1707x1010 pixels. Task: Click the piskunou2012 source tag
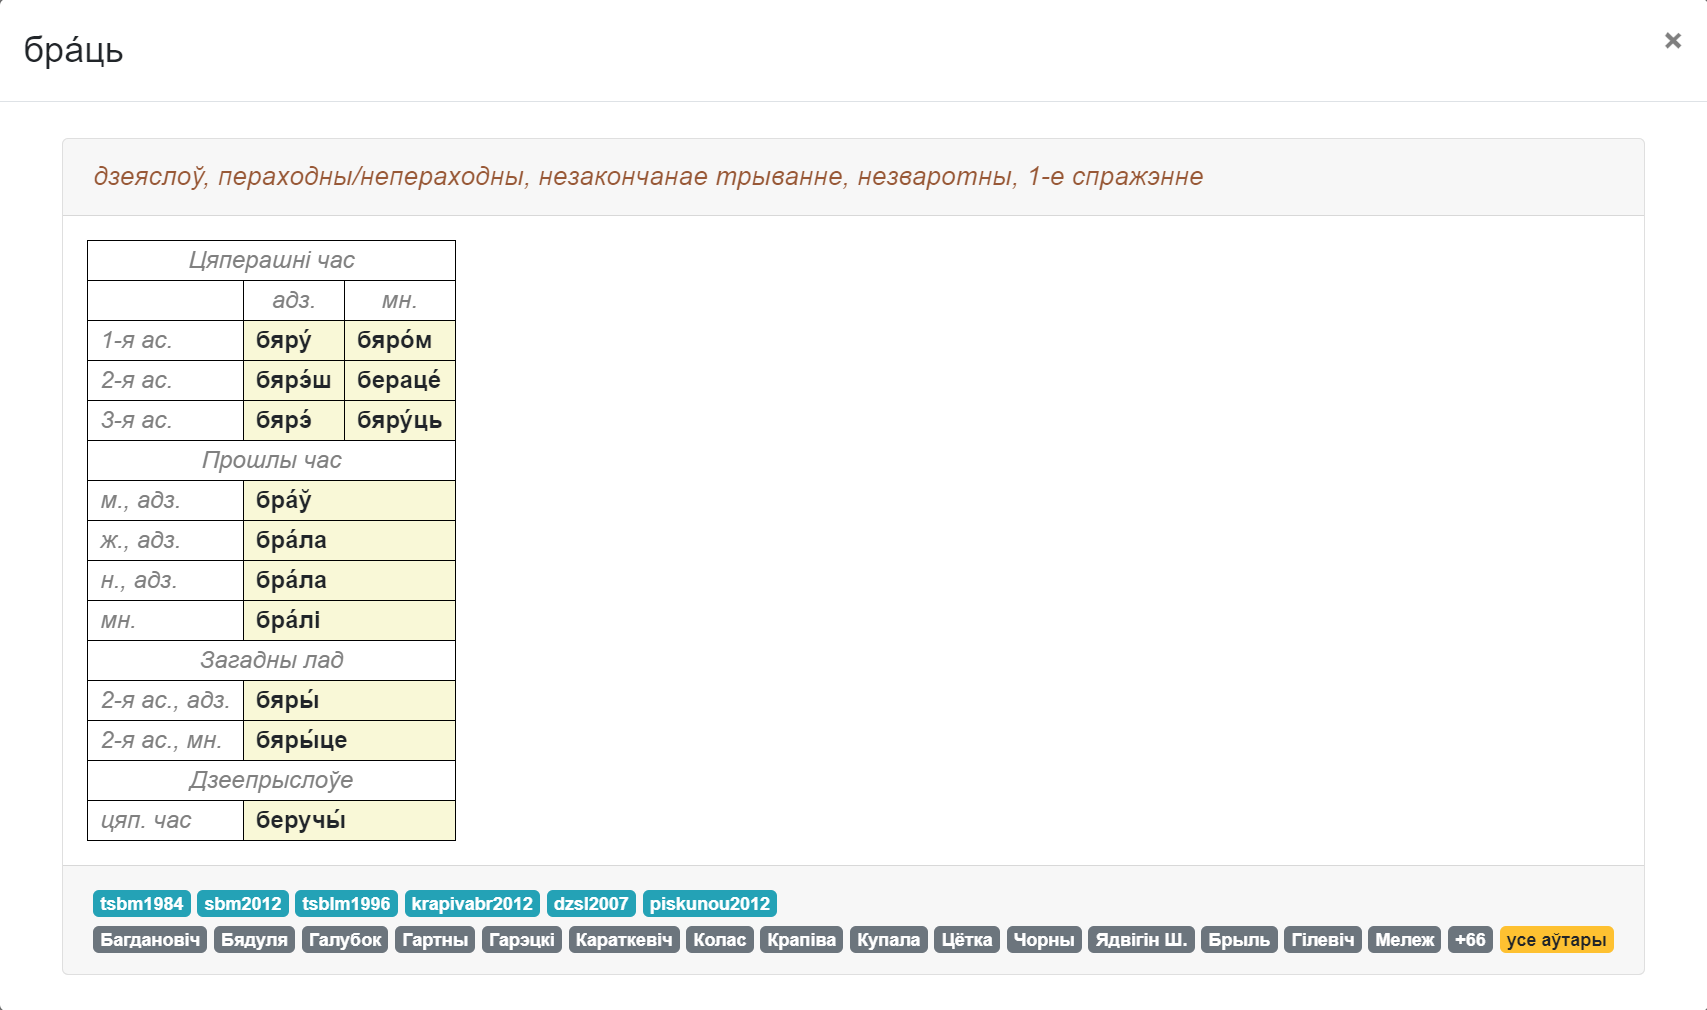(x=709, y=904)
